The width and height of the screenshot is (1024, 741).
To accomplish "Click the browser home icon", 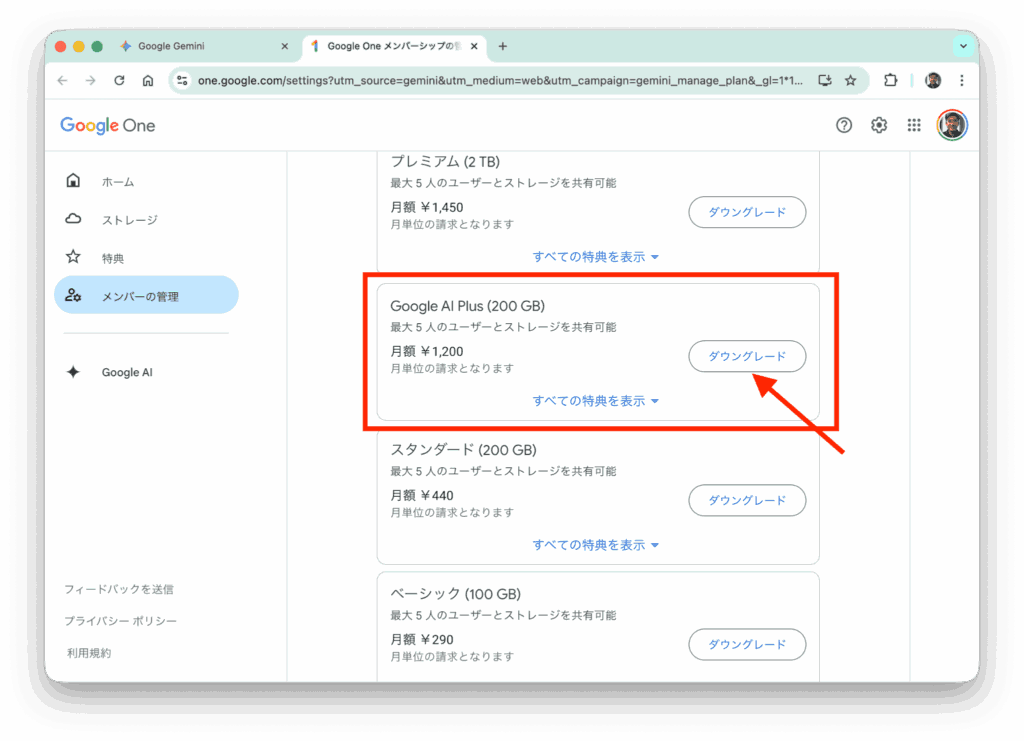I will [148, 81].
